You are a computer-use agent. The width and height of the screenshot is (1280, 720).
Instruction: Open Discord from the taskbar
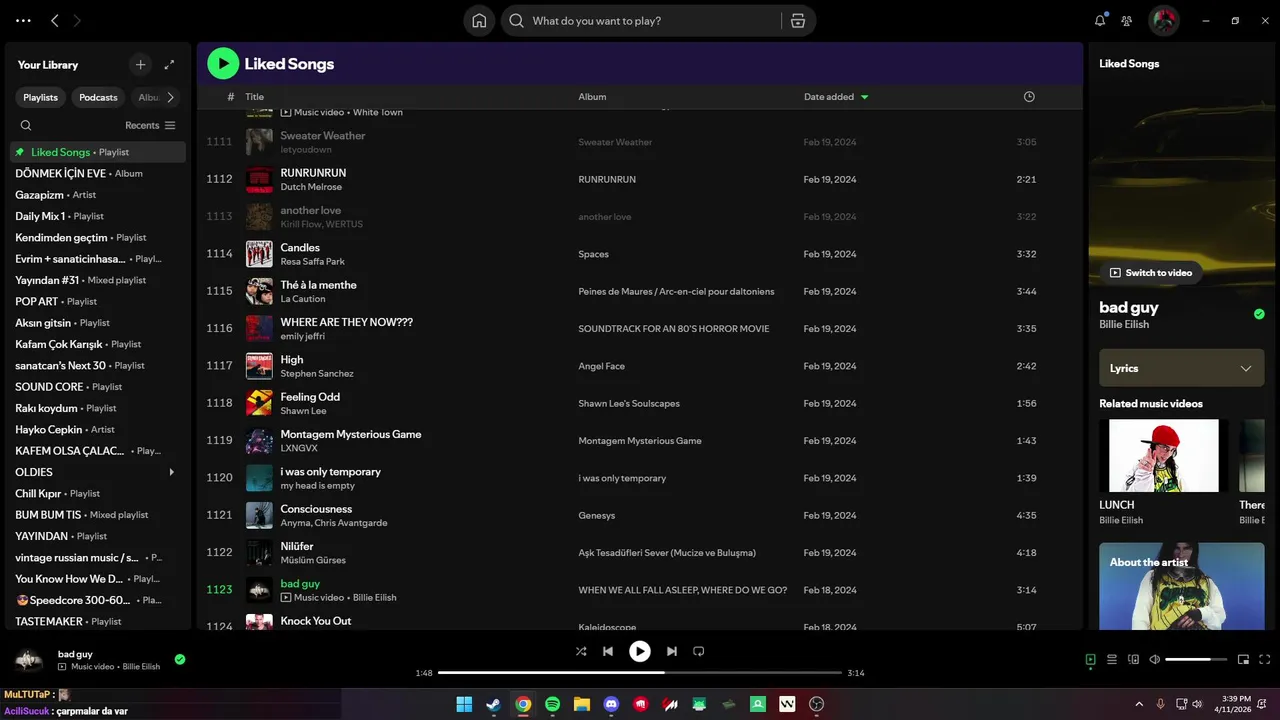click(611, 704)
